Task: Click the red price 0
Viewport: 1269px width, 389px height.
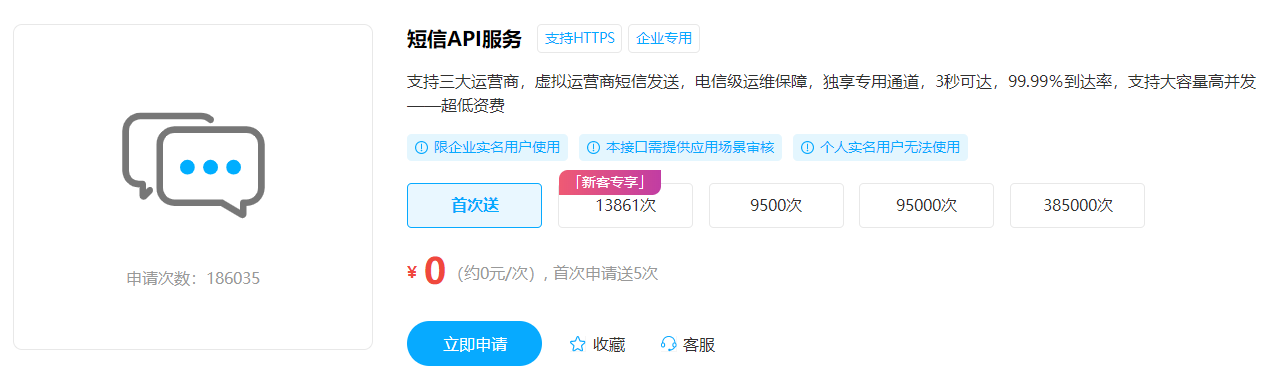Action: pyautogui.click(x=434, y=272)
